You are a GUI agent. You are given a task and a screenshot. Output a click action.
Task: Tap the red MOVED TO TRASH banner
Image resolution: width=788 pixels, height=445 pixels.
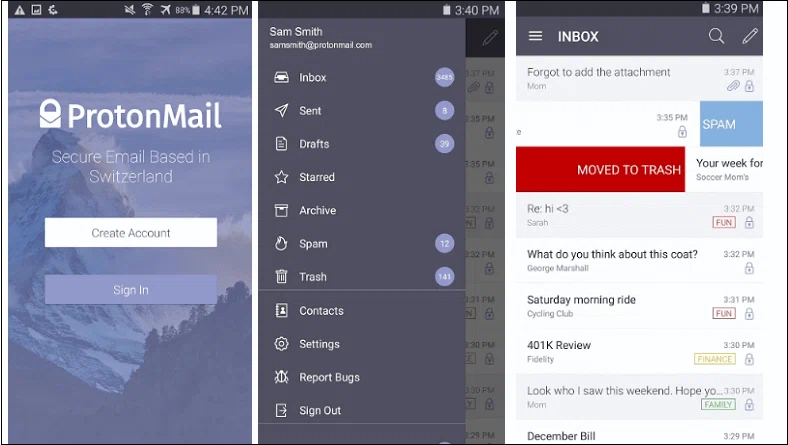(x=601, y=169)
